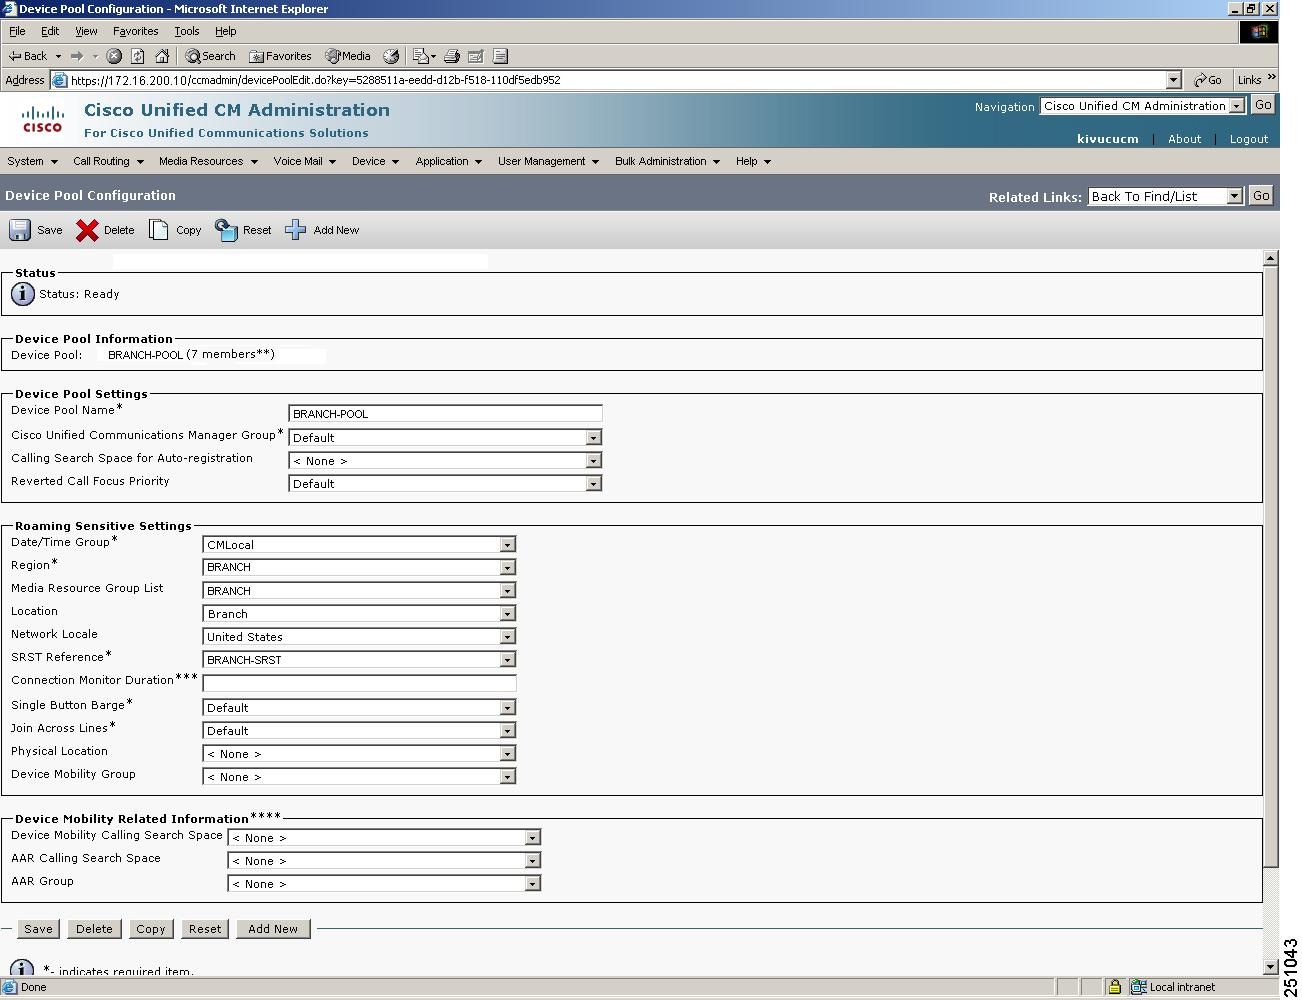Click the Device Pool Name field
The height and width of the screenshot is (1000, 1302).
[445, 414]
